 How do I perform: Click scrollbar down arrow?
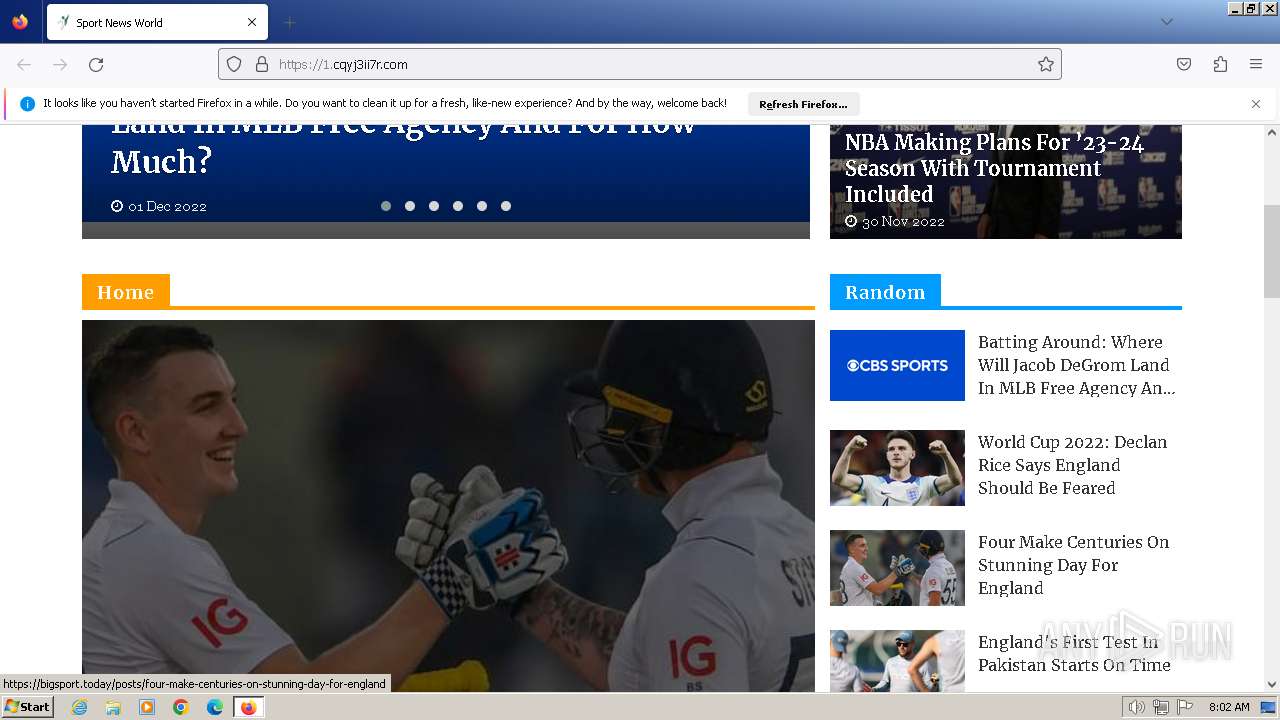pyautogui.click(x=1272, y=685)
